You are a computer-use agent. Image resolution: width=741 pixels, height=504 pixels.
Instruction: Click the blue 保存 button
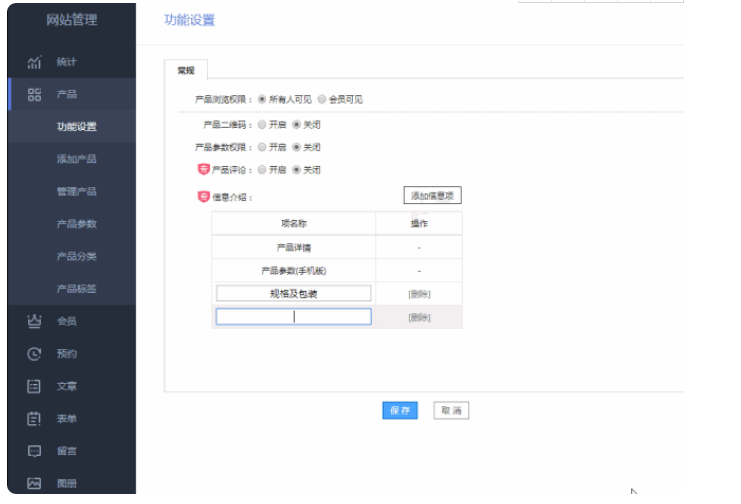pos(400,410)
